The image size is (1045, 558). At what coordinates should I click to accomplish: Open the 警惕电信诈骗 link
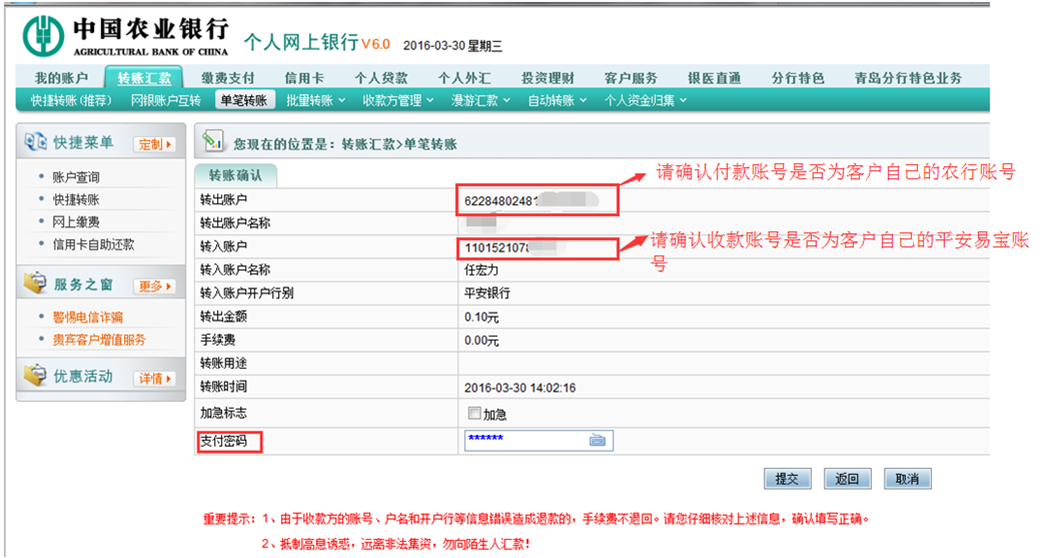tap(87, 317)
